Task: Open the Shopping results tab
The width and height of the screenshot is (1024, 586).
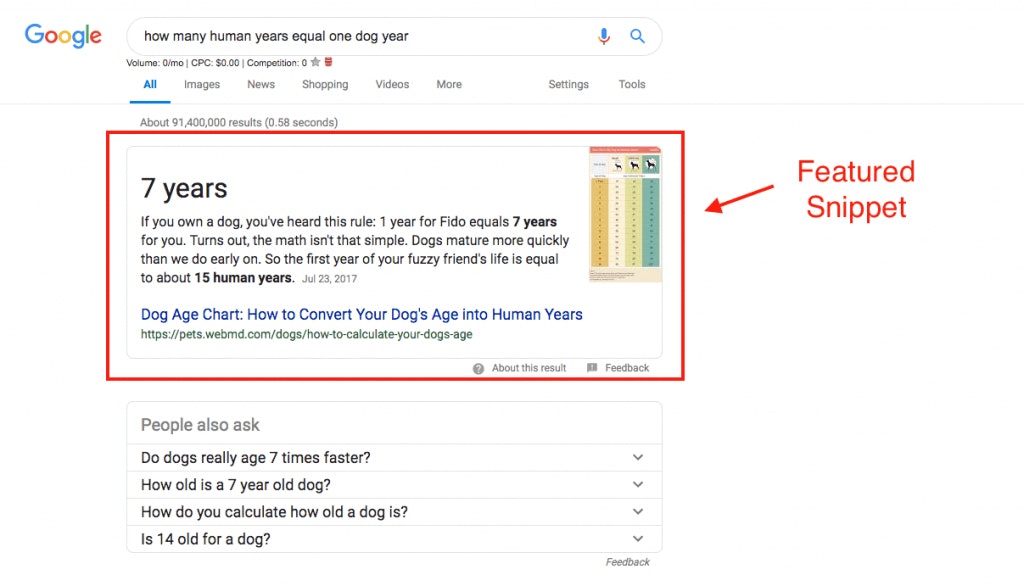Action: tap(325, 85)
